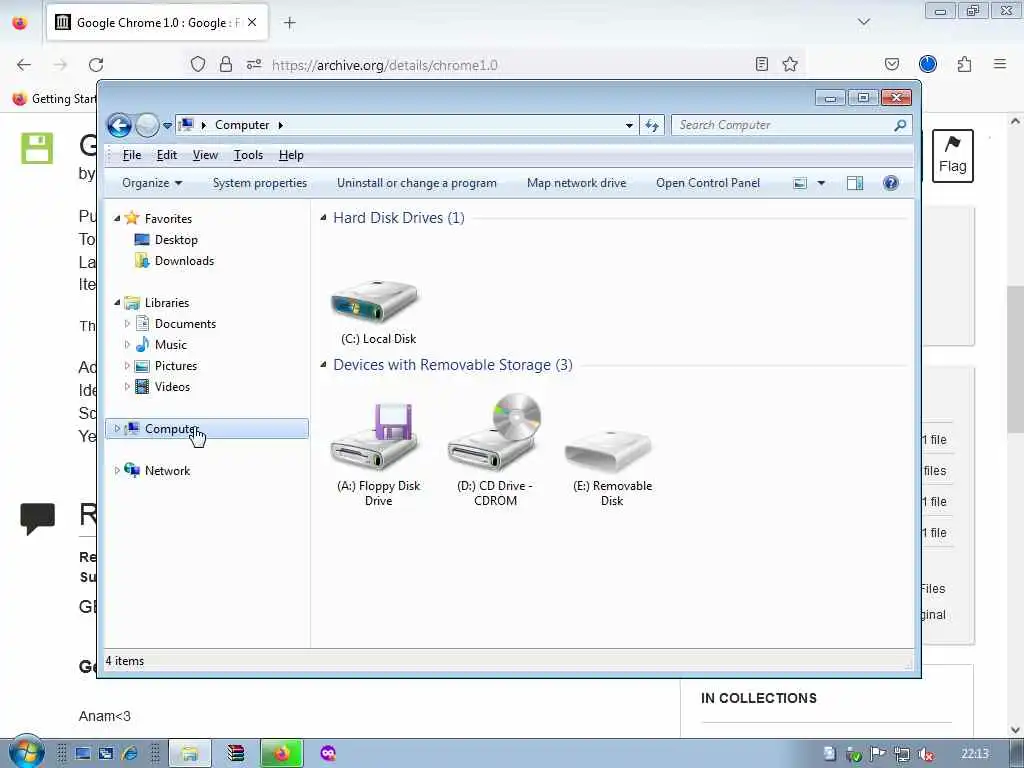Image resolution: width=1024 pixels, height=768 pixels.
Task: Open WinRAR from the taskbar
Action: point(236,754)
